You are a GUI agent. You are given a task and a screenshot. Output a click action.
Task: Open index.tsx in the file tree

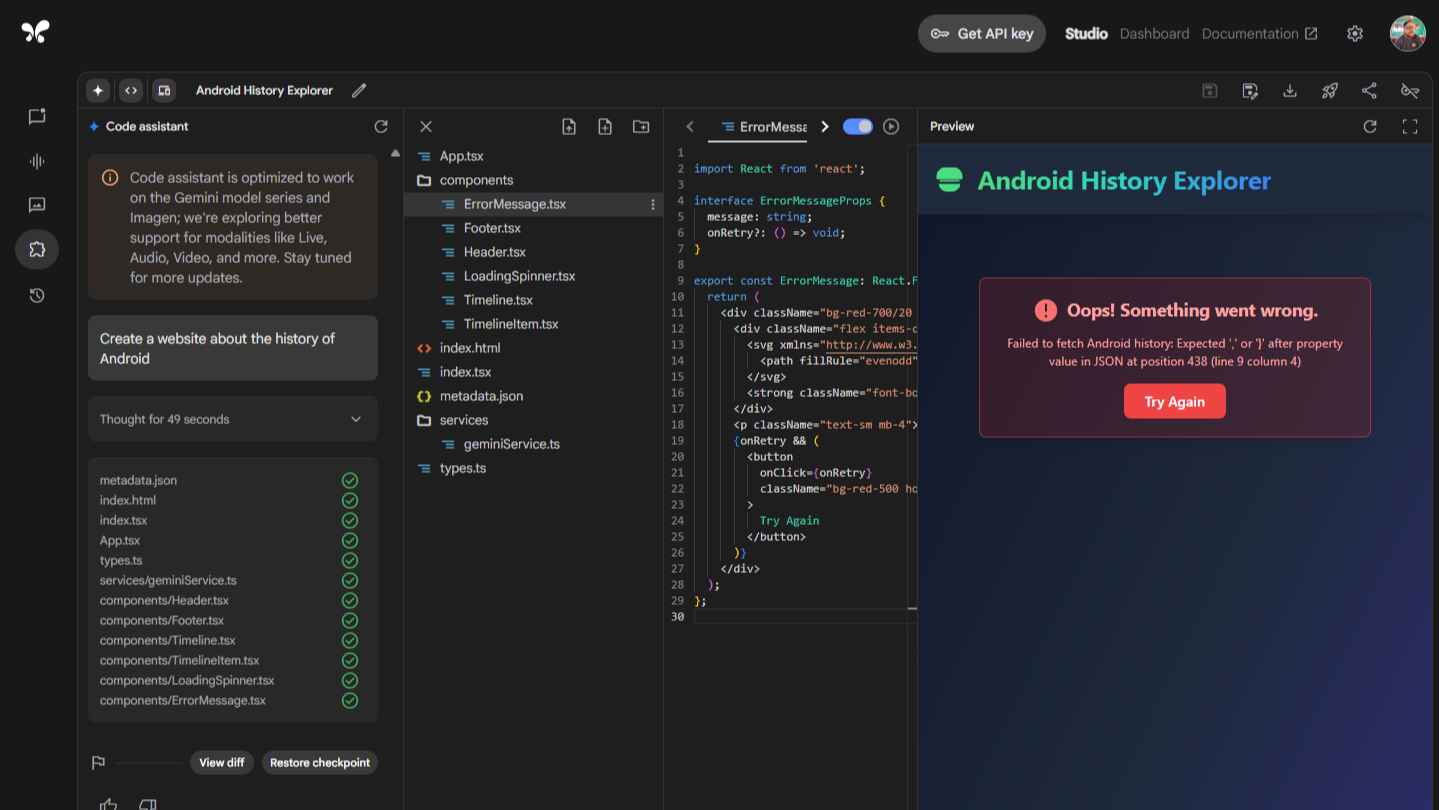pyautogui.click(x=465, y=372)
